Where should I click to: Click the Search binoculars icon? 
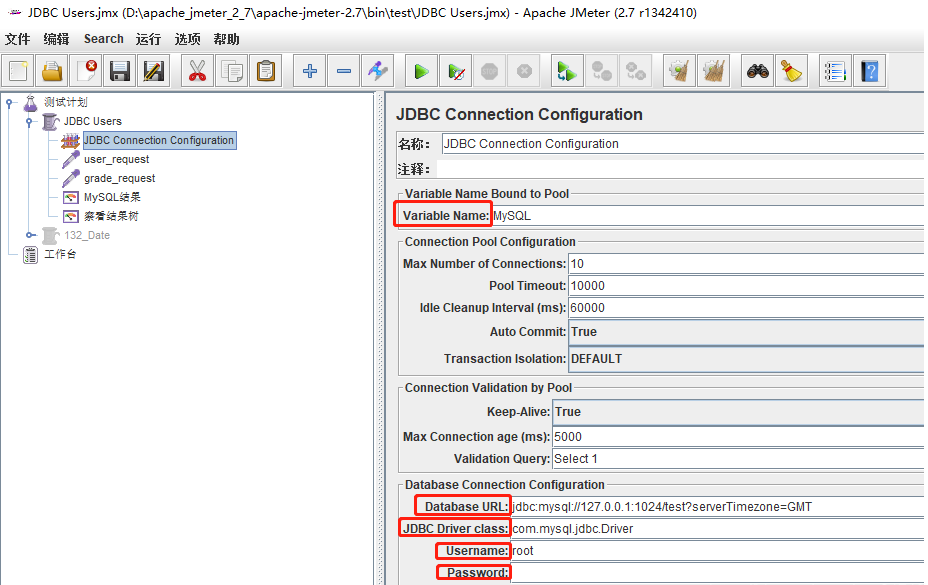(758, 71)
